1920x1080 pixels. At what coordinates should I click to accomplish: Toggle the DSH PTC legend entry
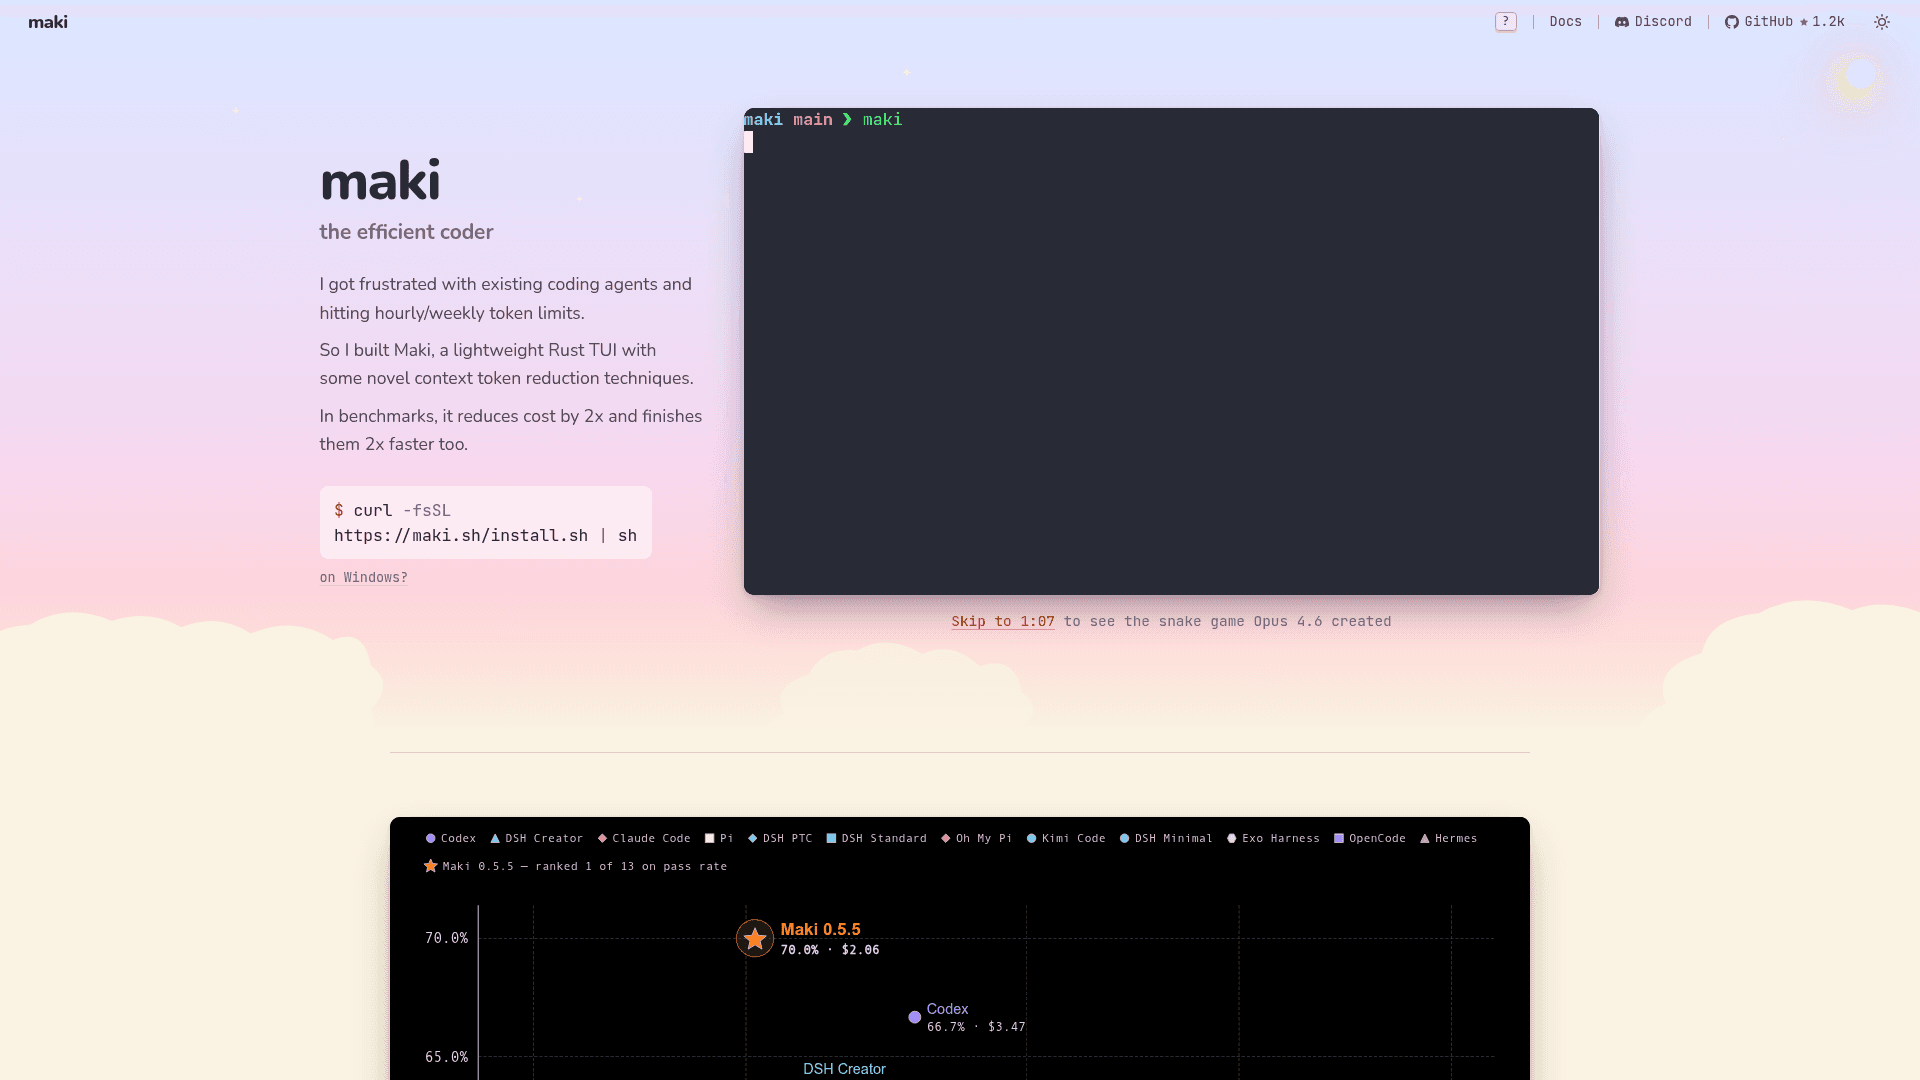tap(780, 839)
